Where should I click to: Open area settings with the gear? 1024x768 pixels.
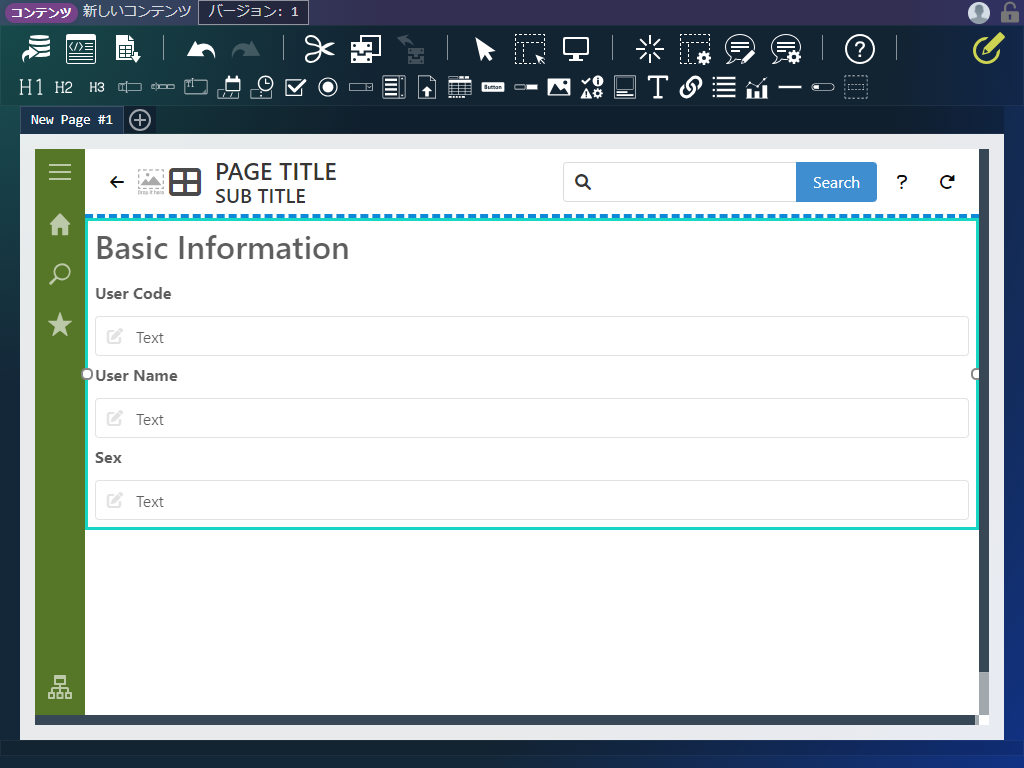click(x=695, y=49)
